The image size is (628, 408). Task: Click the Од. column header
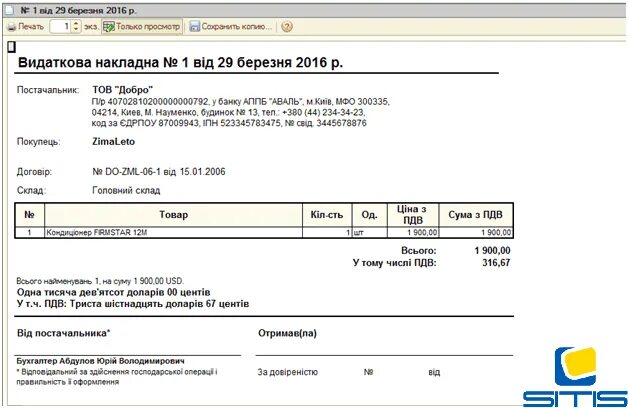tap(369, 215)
